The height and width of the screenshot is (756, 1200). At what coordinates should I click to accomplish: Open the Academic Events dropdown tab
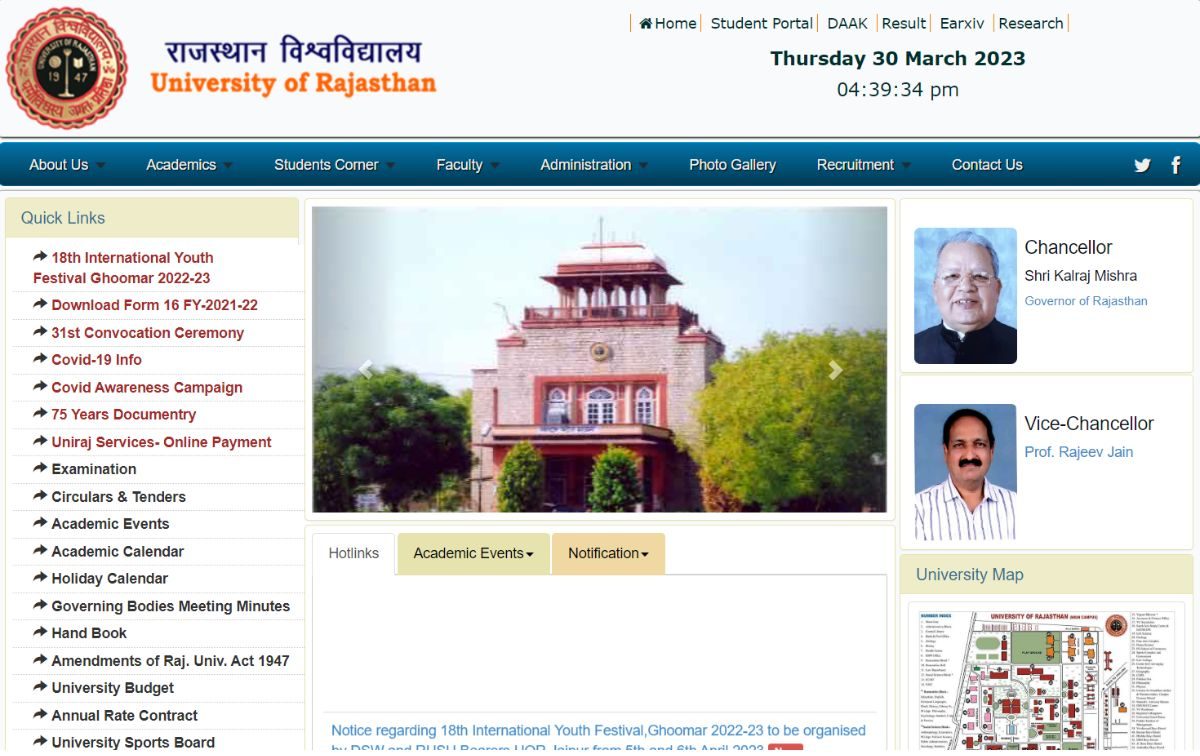point(473,553)
